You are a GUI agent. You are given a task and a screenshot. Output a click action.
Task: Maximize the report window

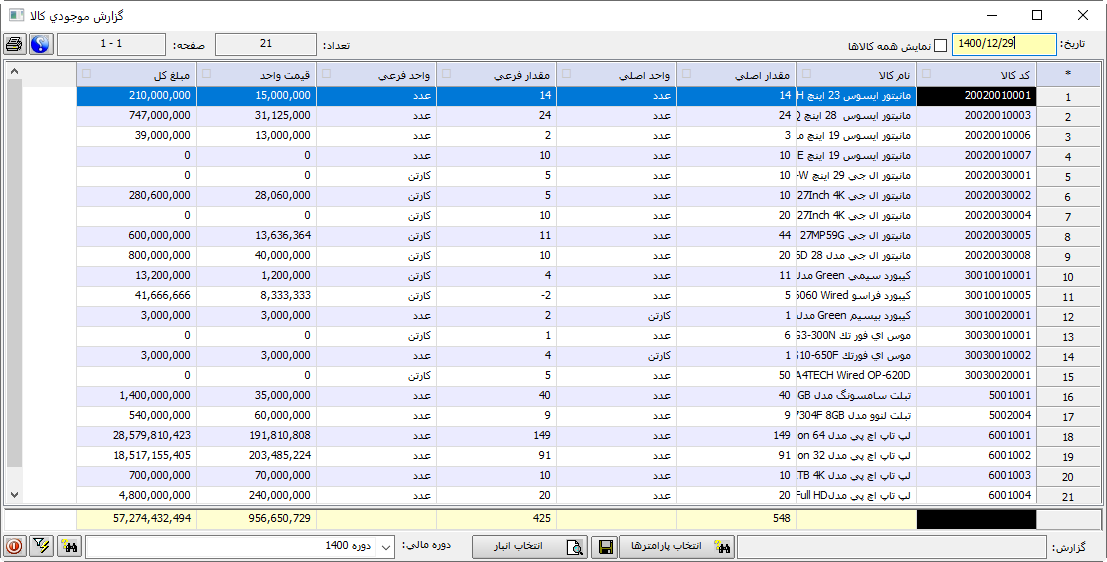[1037, 15]
